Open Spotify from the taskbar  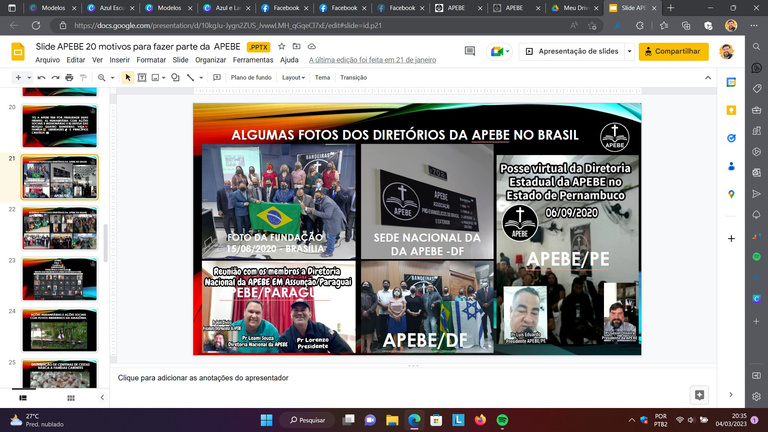point(502,420)
